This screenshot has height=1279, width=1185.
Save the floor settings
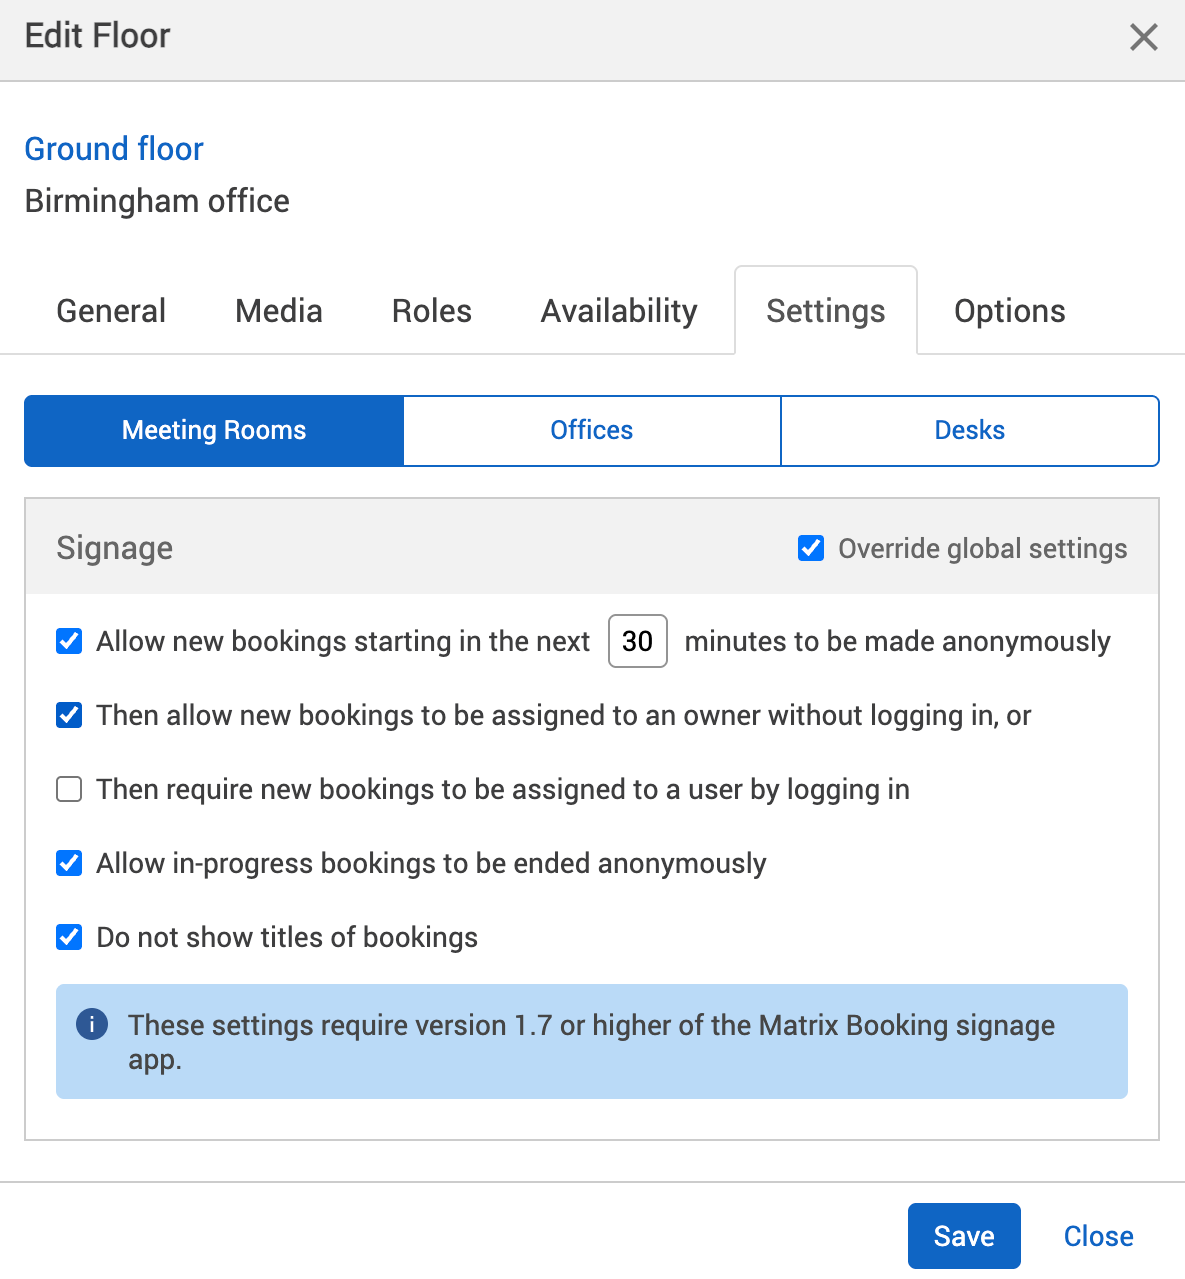pos(963,1236)
